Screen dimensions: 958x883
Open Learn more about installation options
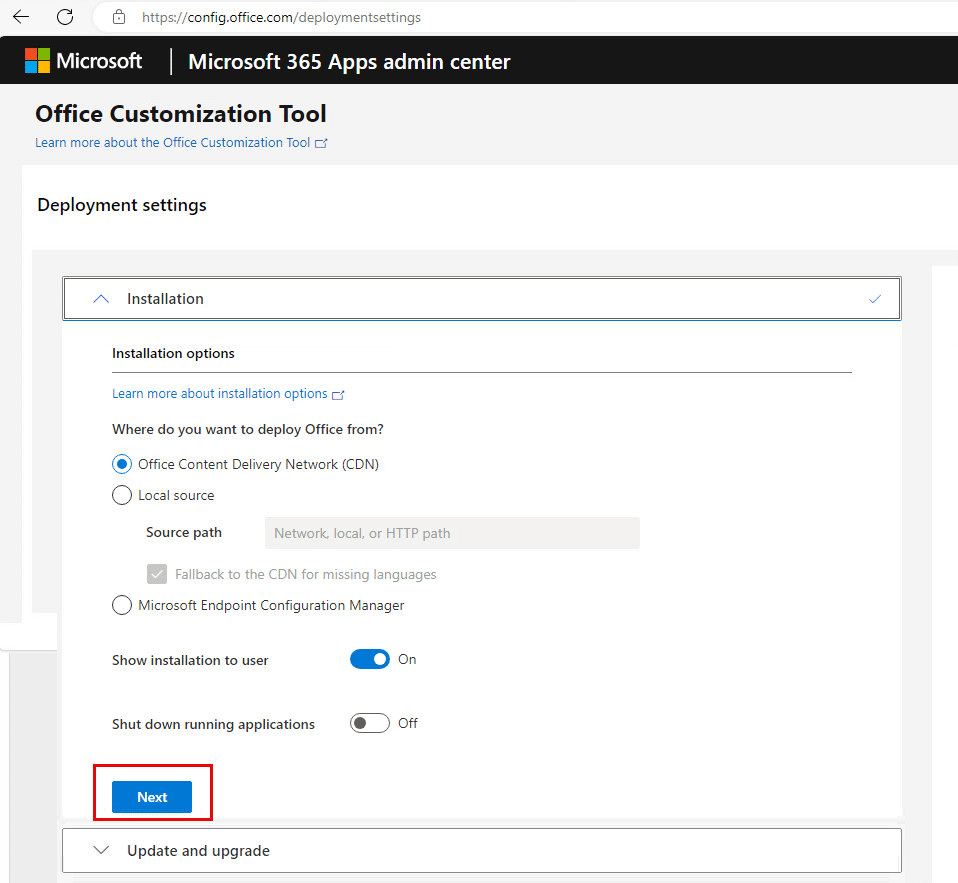point(220,393)
